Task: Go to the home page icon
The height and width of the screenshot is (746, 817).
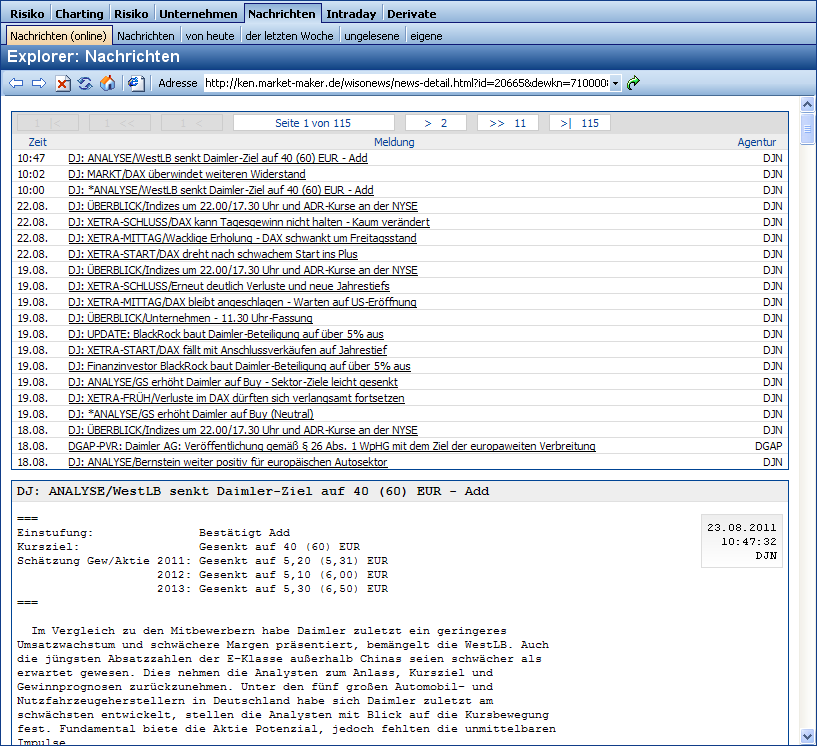Action: [x=107, y=83]
